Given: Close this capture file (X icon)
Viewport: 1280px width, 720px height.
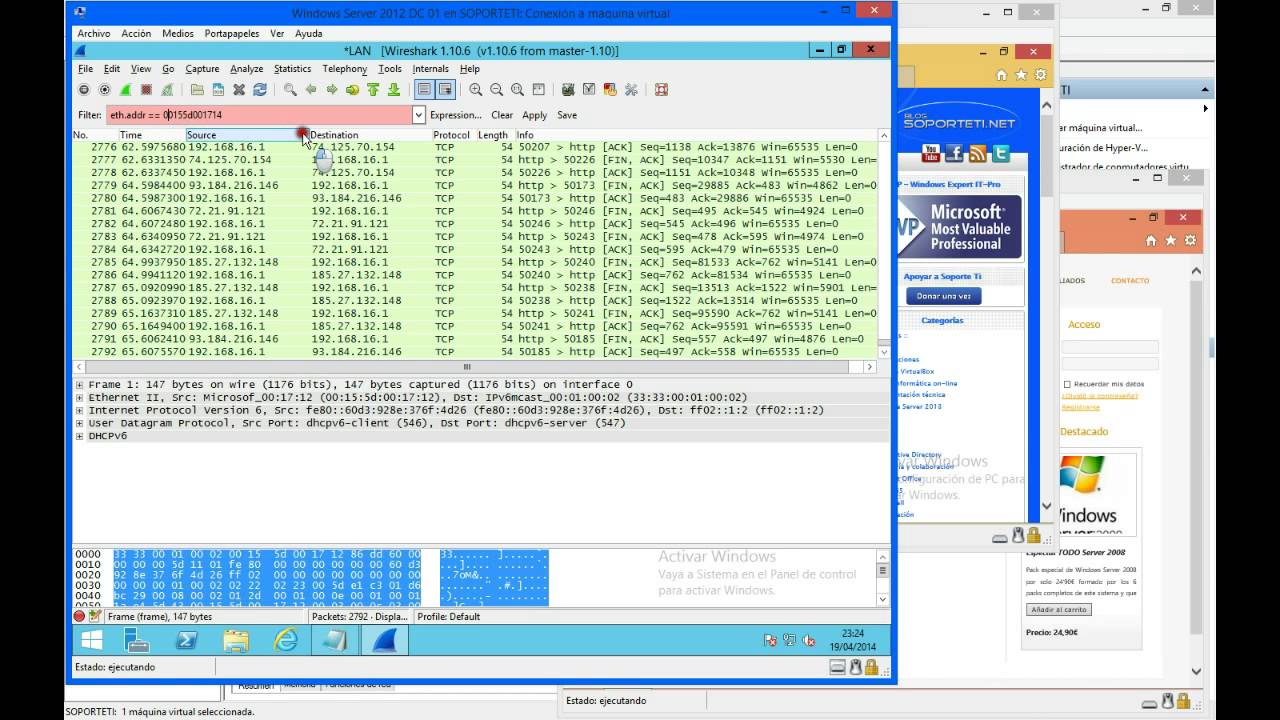Looking at the screenshot, I should pos(239,89).
